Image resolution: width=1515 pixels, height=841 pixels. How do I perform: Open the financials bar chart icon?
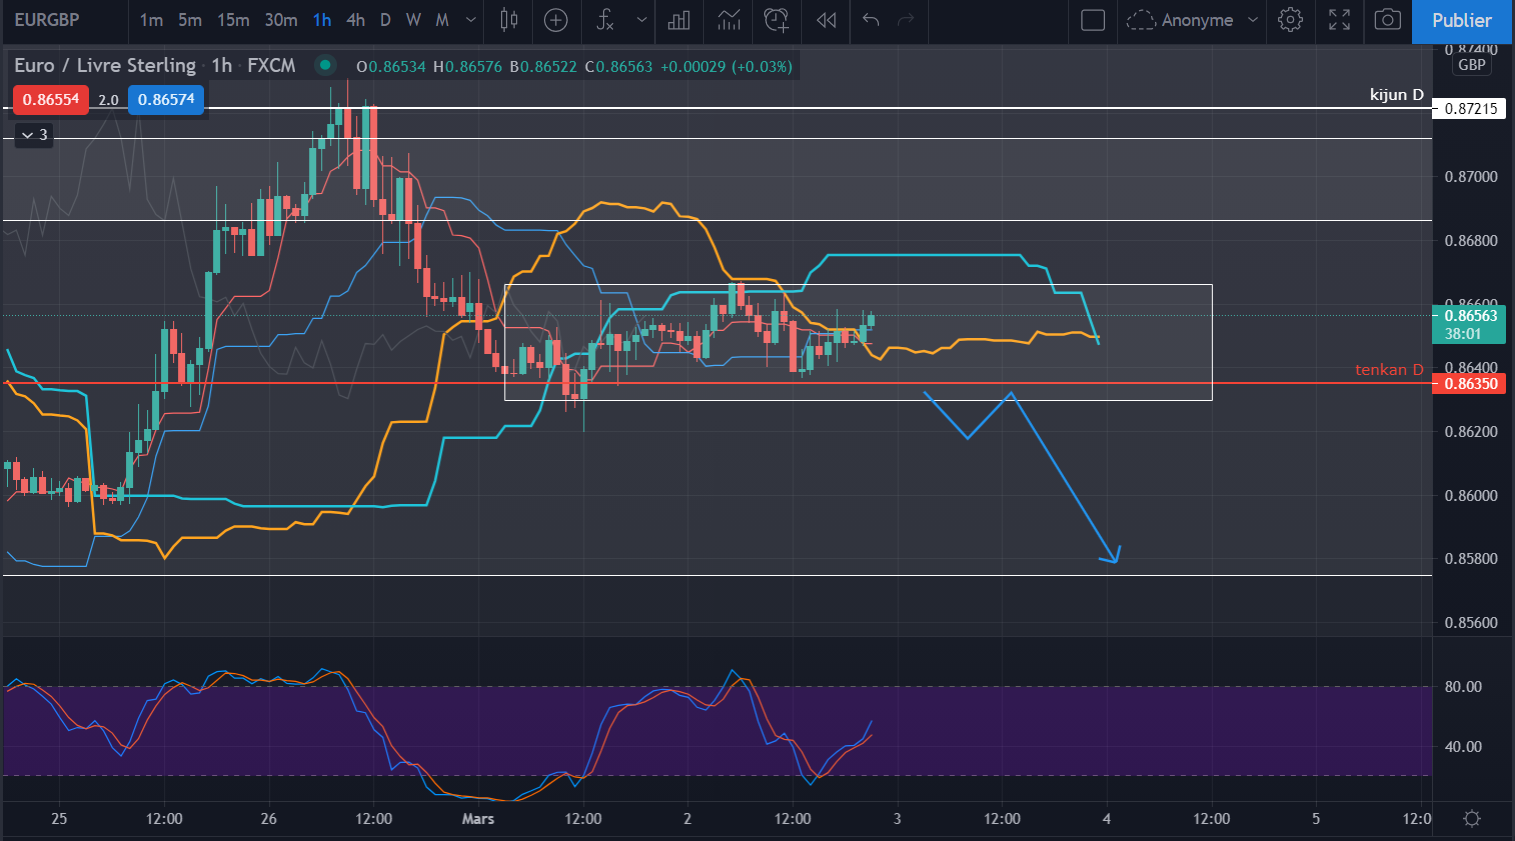679,20
